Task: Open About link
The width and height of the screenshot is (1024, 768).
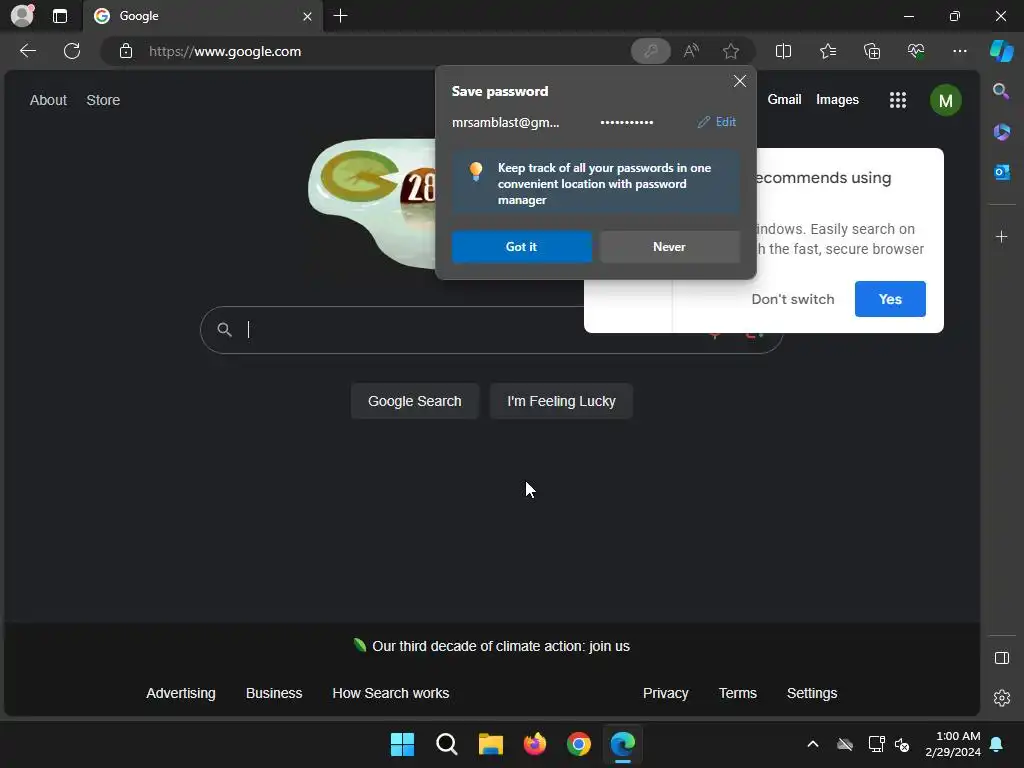Action: tap(48, 100)
